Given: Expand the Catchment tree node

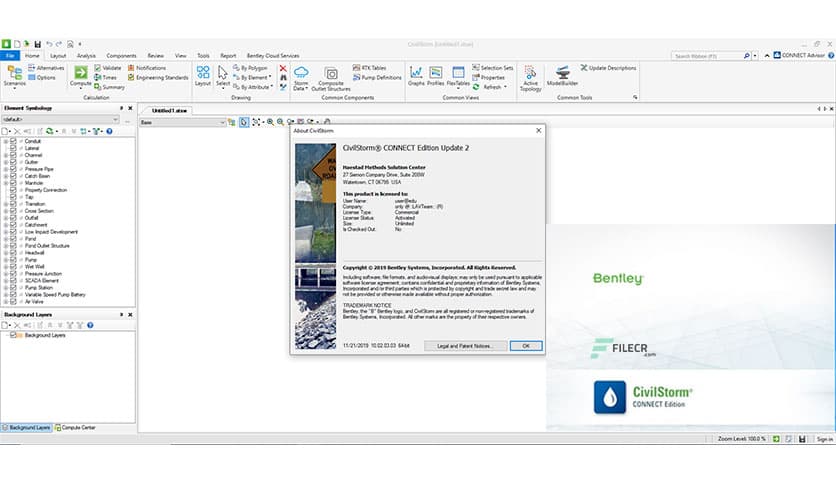Looking at the screenshot, I should (6, 225).
